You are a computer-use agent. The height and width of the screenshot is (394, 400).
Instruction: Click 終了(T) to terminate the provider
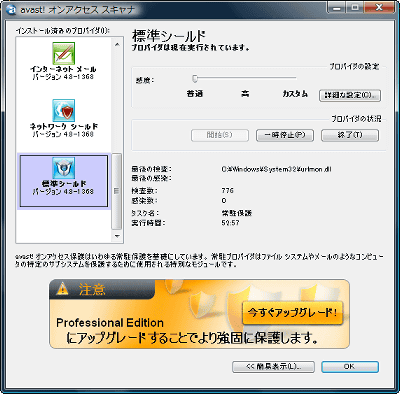click(350, 135)
